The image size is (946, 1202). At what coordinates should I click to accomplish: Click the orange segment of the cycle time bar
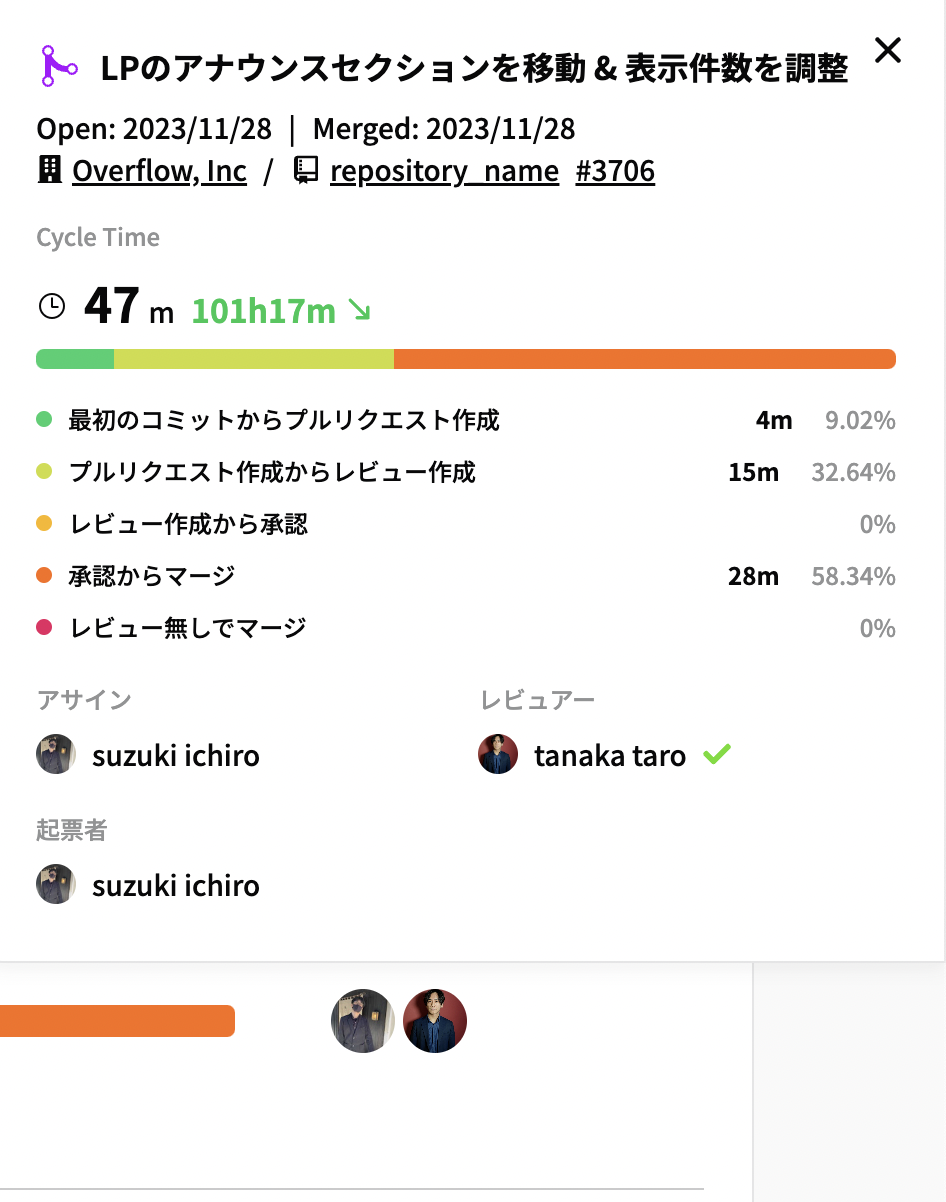(x=644, y=359)
